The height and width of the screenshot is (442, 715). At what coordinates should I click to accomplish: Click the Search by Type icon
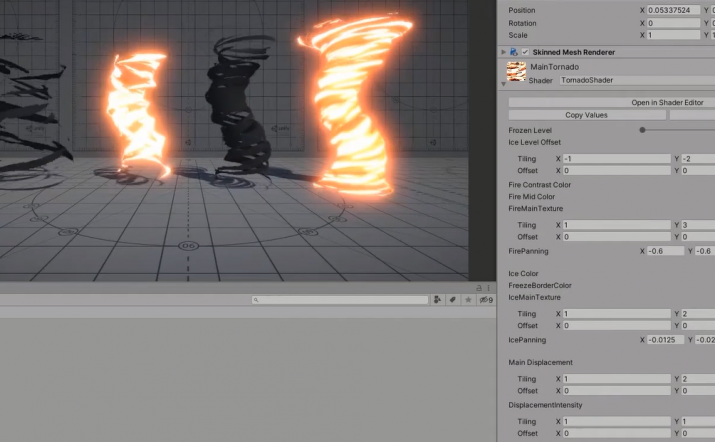(x=437, y=300)
